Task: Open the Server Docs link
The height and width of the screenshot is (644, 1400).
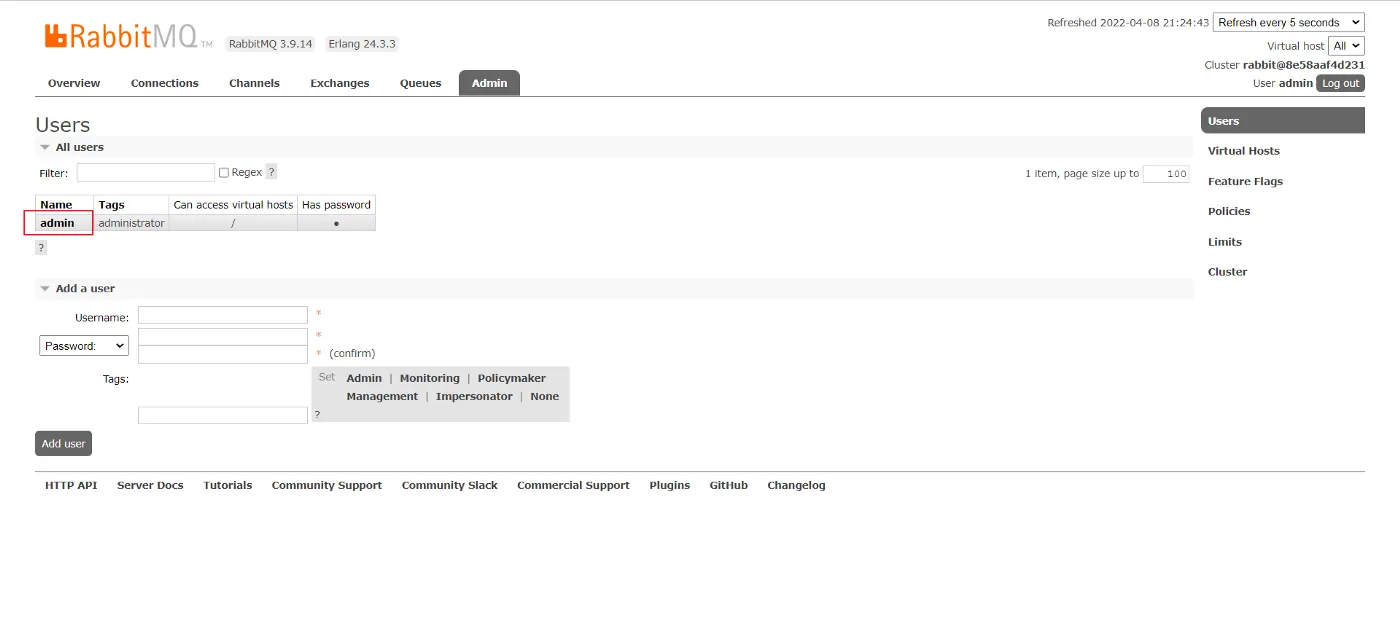Action: (150, 485)
